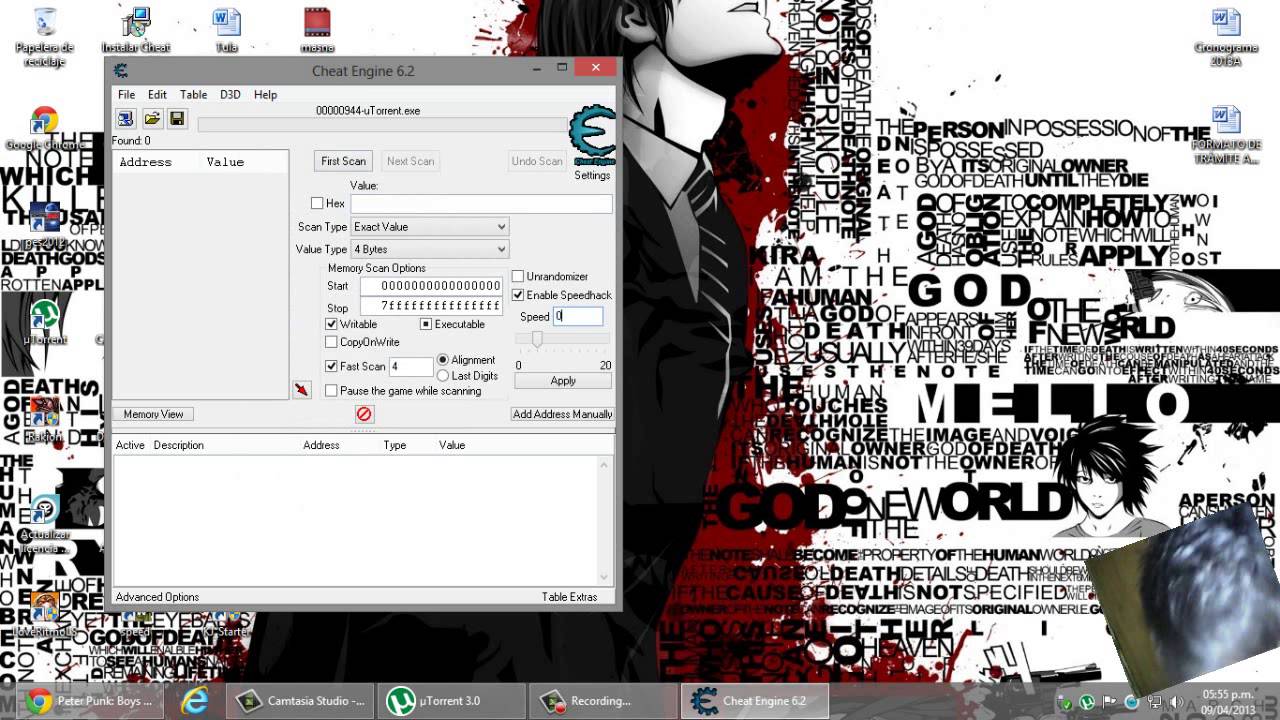Image resolution: width=1280 pixels, height=720 pixels.
Task: Click the Undo Scan button
Action: 537,161
